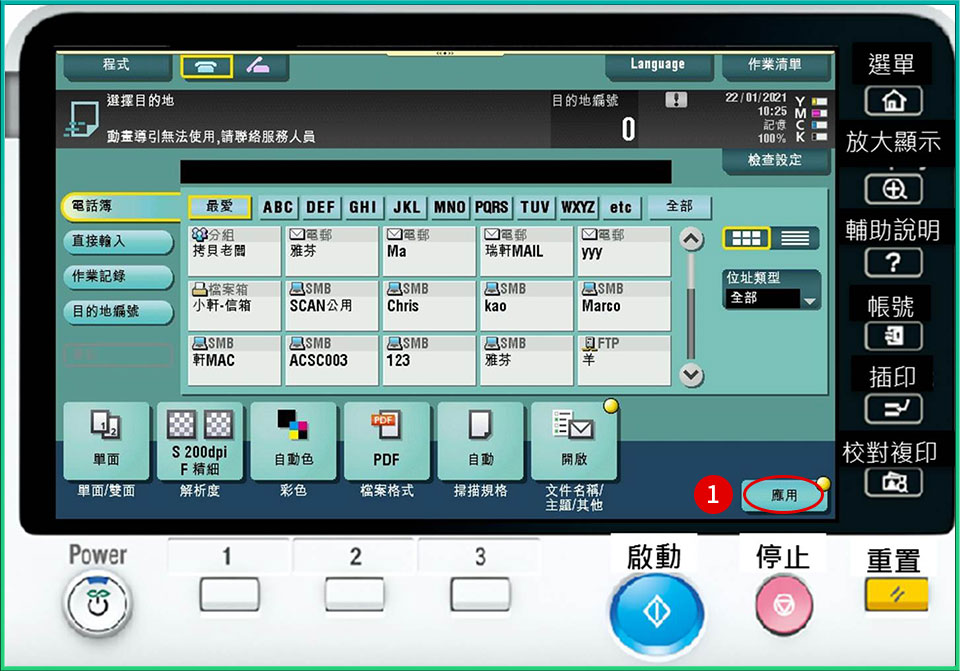Screen dimensions: 960x671
Task: Open the Language button
Action: (657, 66)
